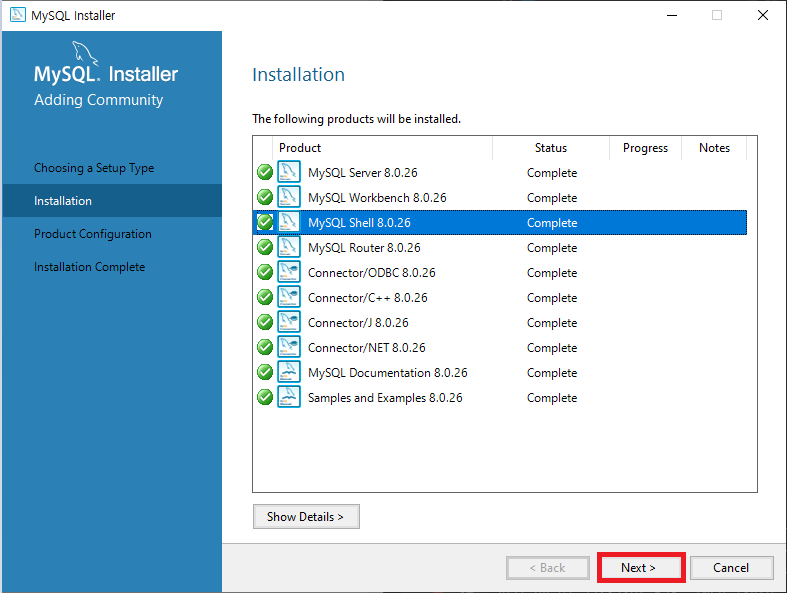Screen dimensions: 788x593
Task: Click green checkmark beside Samples and Examples 8.0.26
Action: (265, 397)
